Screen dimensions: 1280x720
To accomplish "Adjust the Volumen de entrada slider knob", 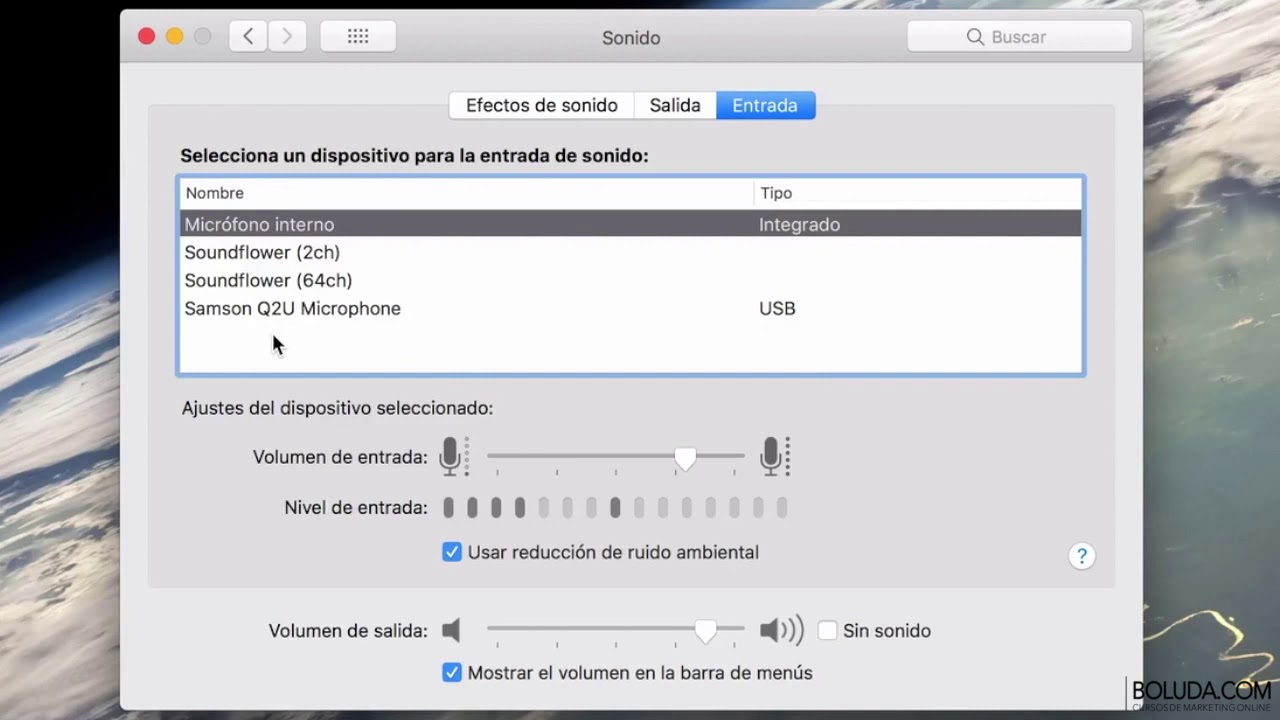I will tap(685, 458).
